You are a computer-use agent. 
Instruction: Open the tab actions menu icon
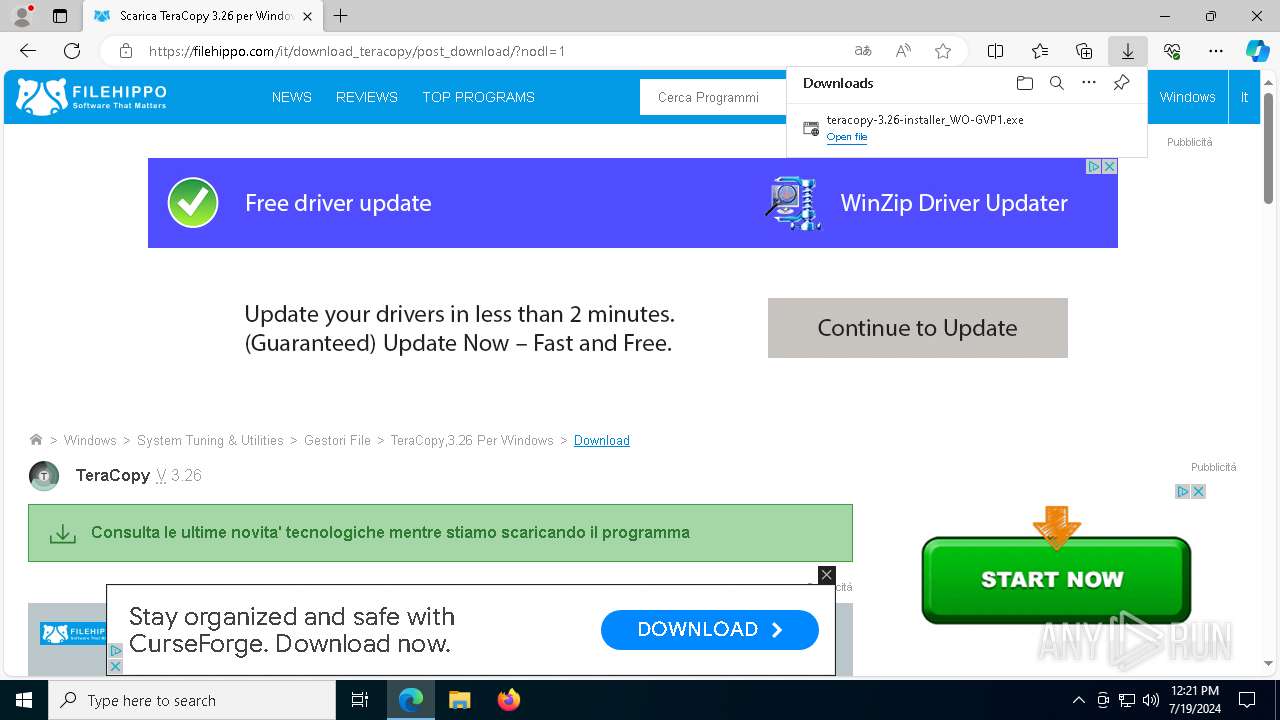(x=60, y=16)
